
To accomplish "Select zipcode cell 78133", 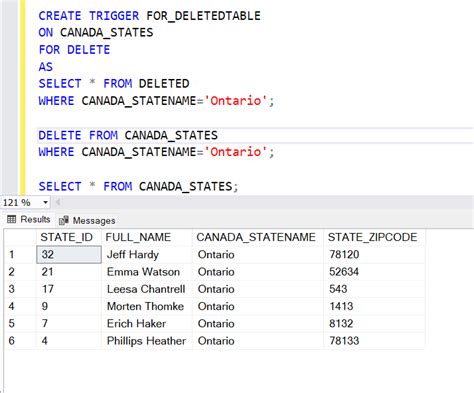I will point(374,341).
